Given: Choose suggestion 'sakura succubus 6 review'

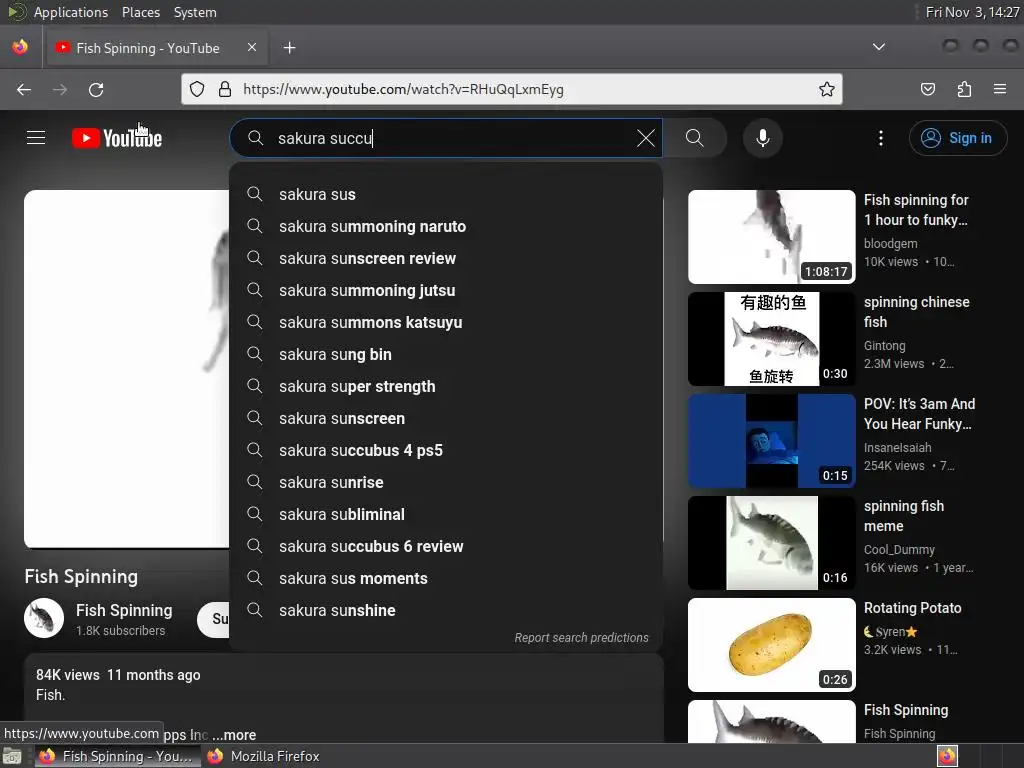Looking at the screenshot, I should (446, 546).
